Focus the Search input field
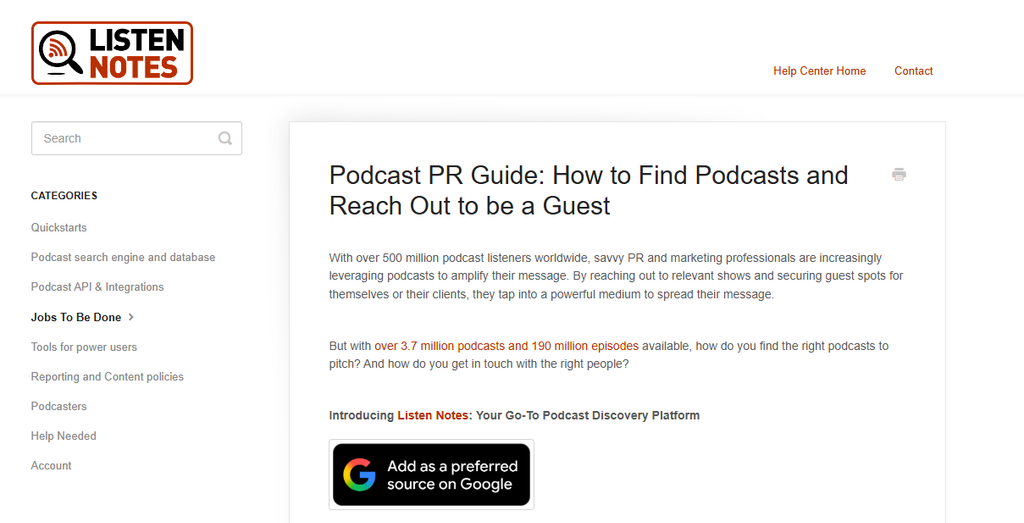Image resolution: width=1024 pixels, height=523 pixels. pyautogui.click(x=136, y=138)
